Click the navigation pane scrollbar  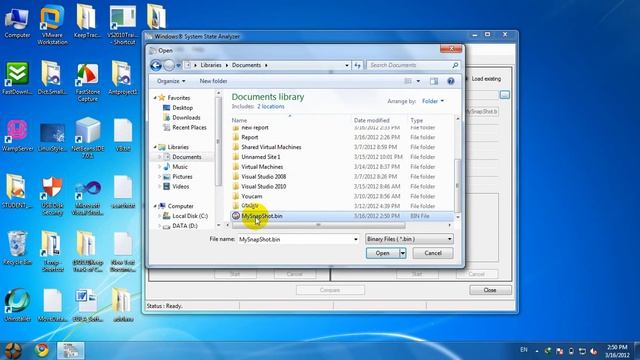point(218,141)
